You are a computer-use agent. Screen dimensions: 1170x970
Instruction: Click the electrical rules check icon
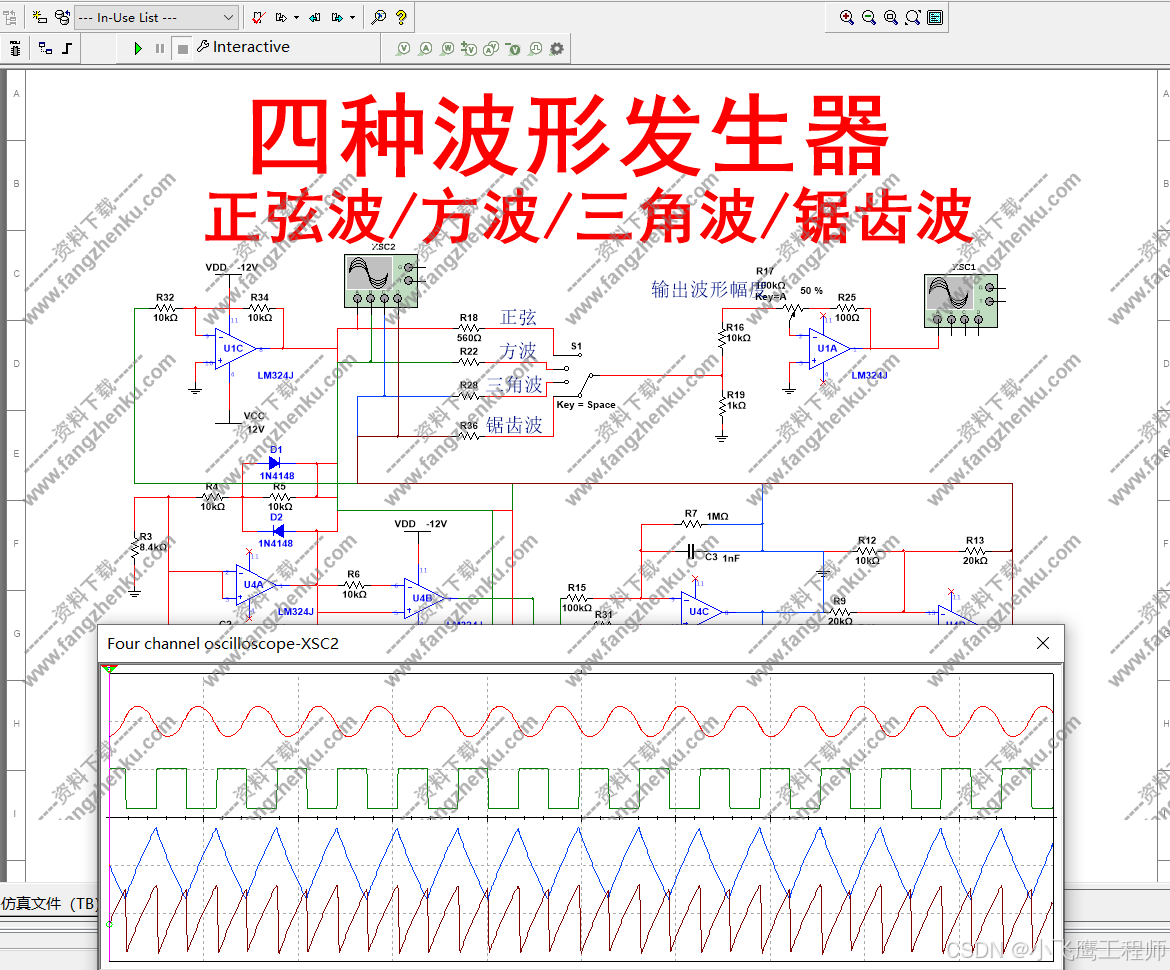pyautogui.click(x=259, y=17)
